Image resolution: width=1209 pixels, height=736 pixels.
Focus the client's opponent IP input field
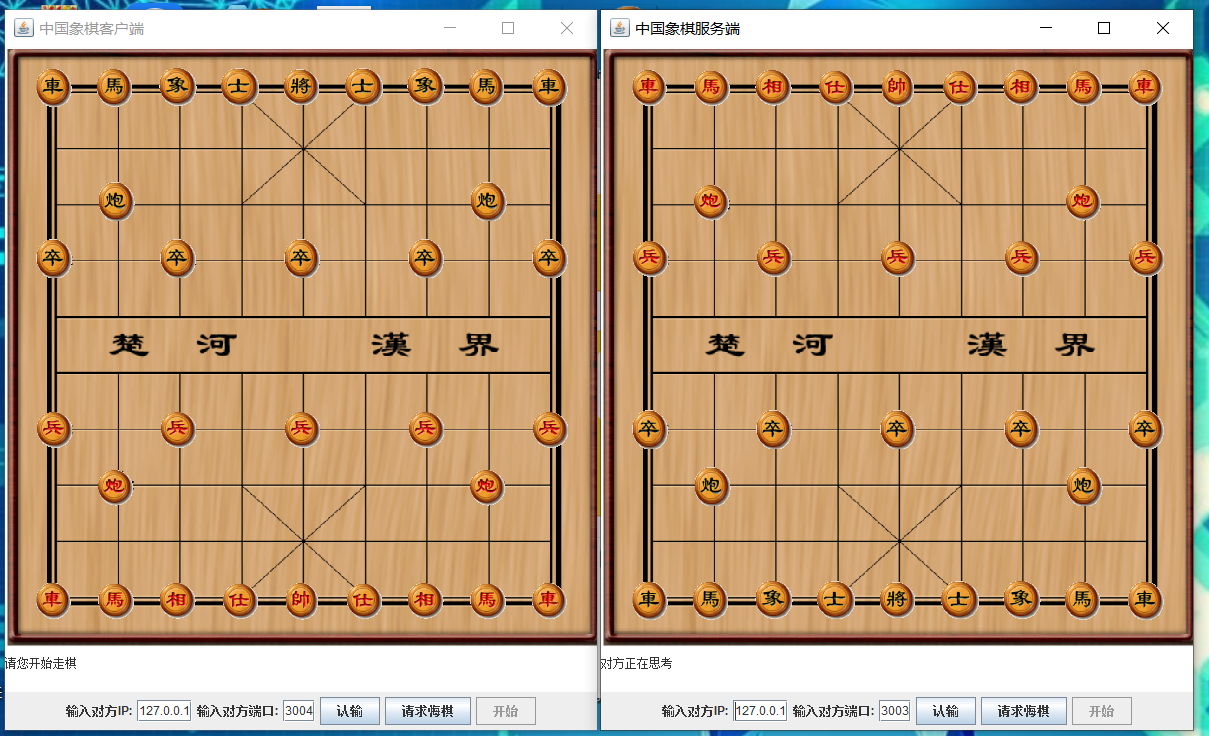tap(164, 711)
